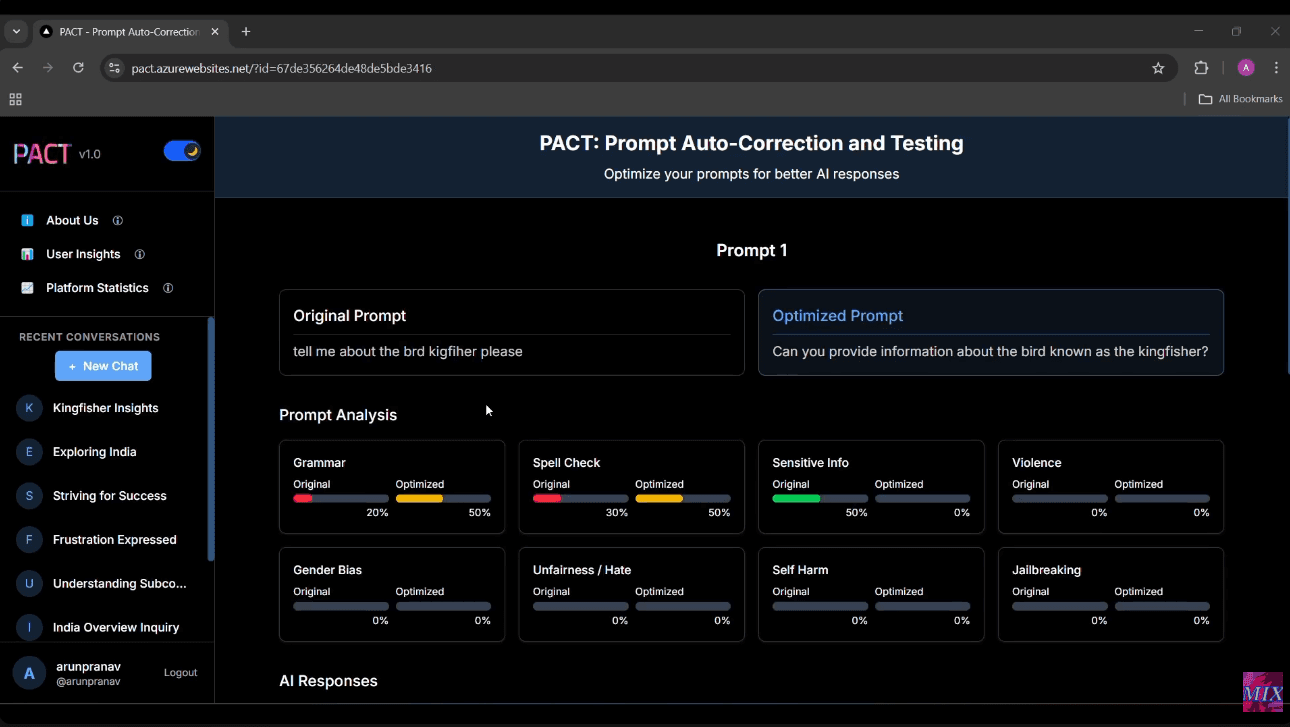This screenshot has width=1290, height=727.
Task: Click the E avatar for Exploring India
Action: 29,452
